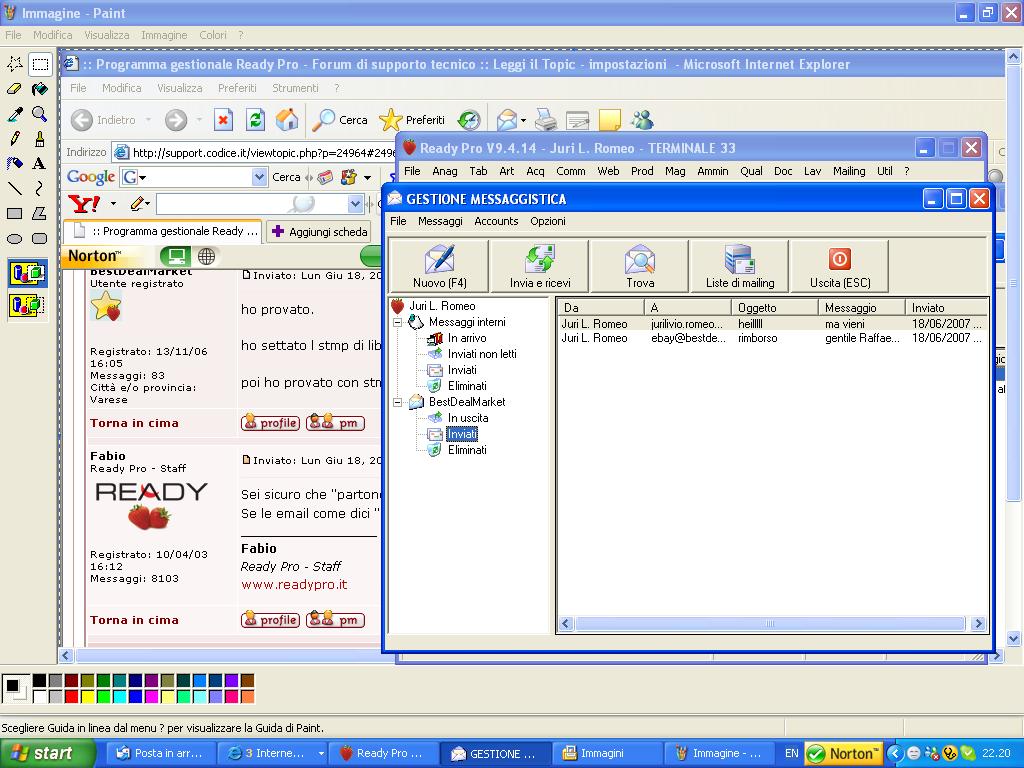Select the message with subject rimborso
This screenshot has width=1024, height=768.
773,338
